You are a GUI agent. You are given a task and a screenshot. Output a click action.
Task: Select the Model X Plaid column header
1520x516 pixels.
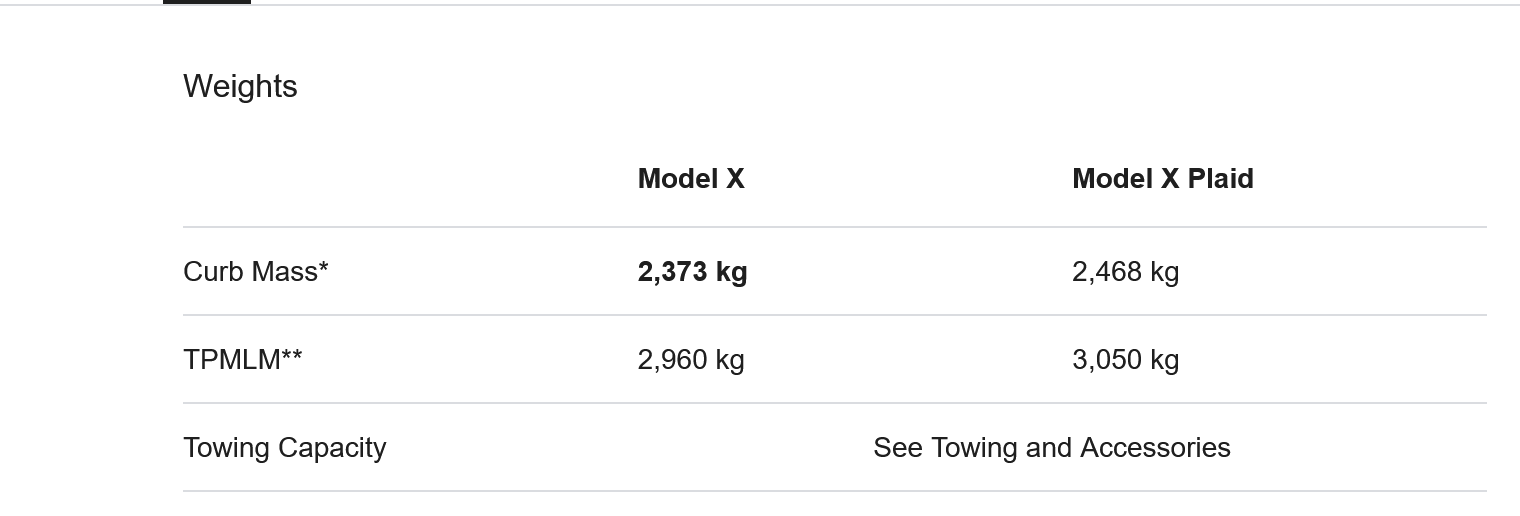pyautogui.click(x=1163, y=179)
